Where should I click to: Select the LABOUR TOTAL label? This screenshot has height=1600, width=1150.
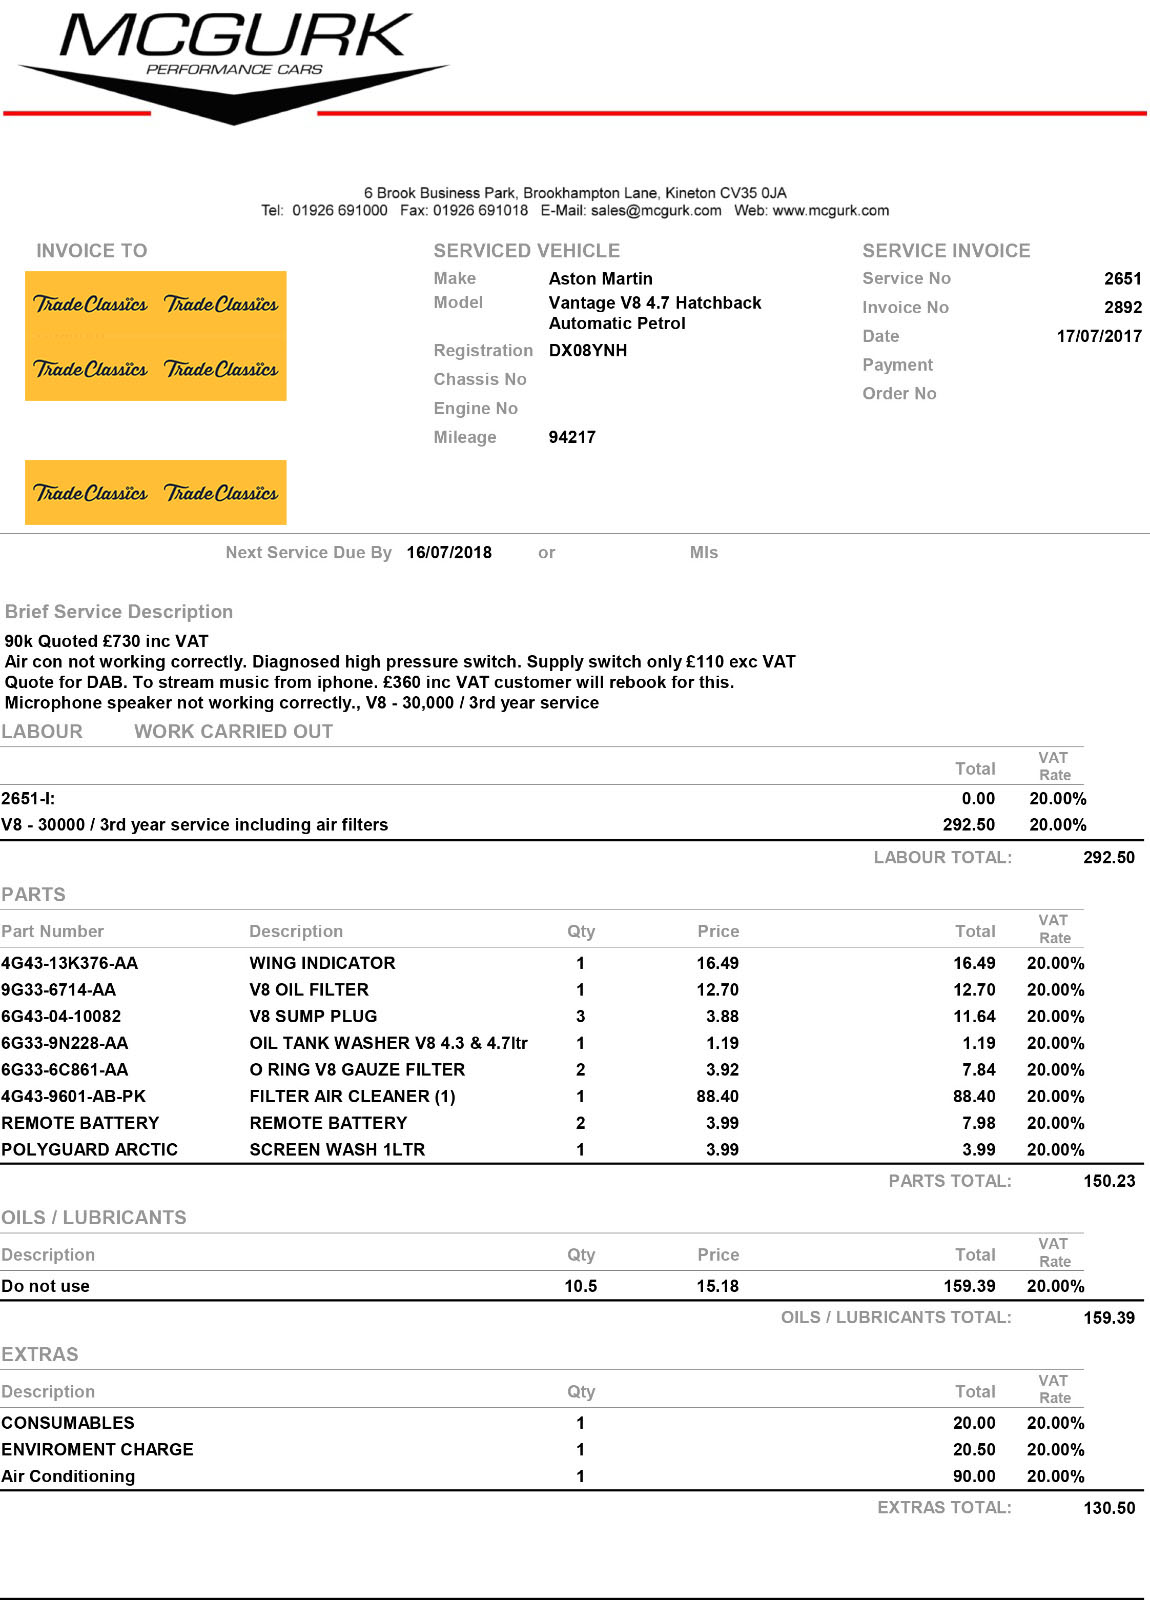(942, 858)
